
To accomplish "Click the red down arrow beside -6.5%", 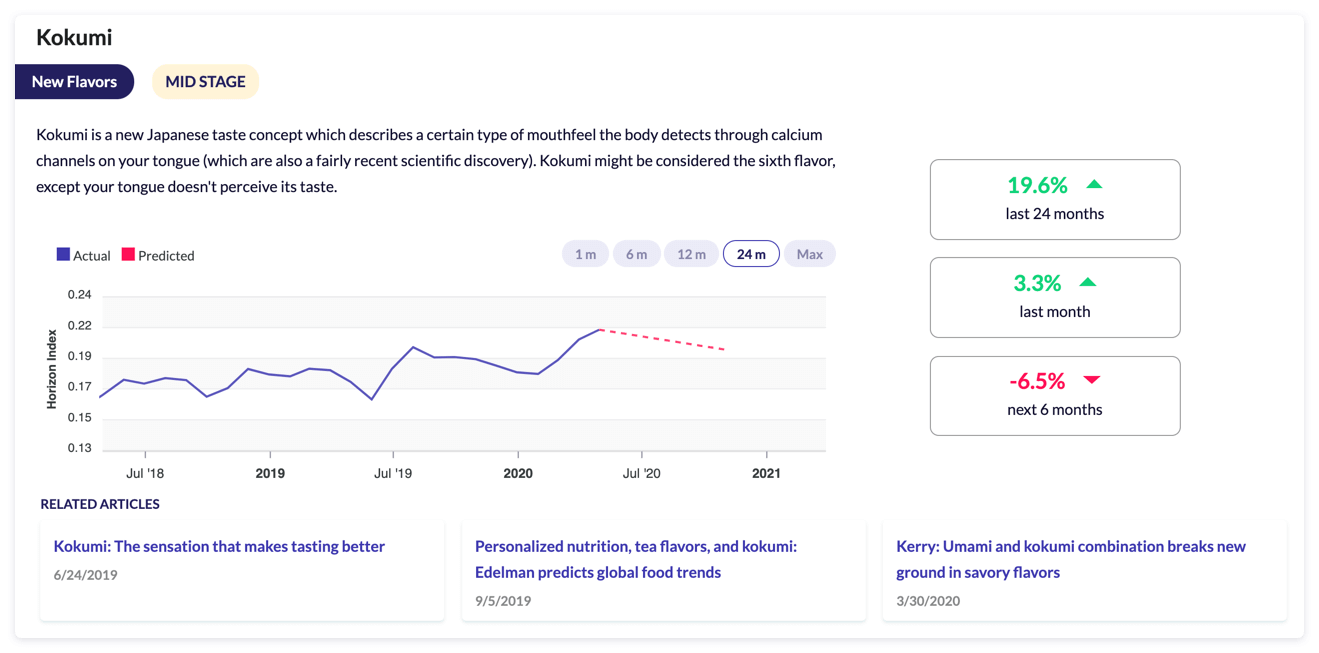I will point(1091,380).
